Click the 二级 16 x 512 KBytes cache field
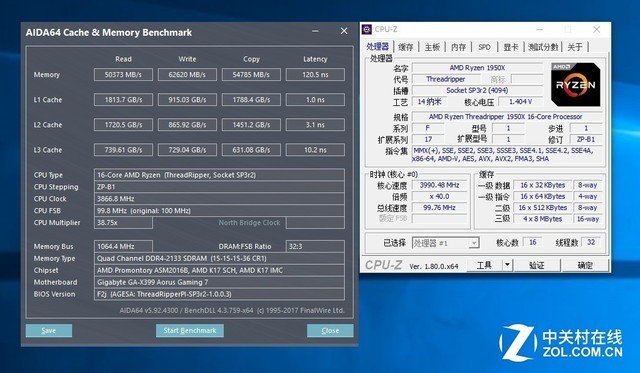640x373 pixels. pos(542,208)
